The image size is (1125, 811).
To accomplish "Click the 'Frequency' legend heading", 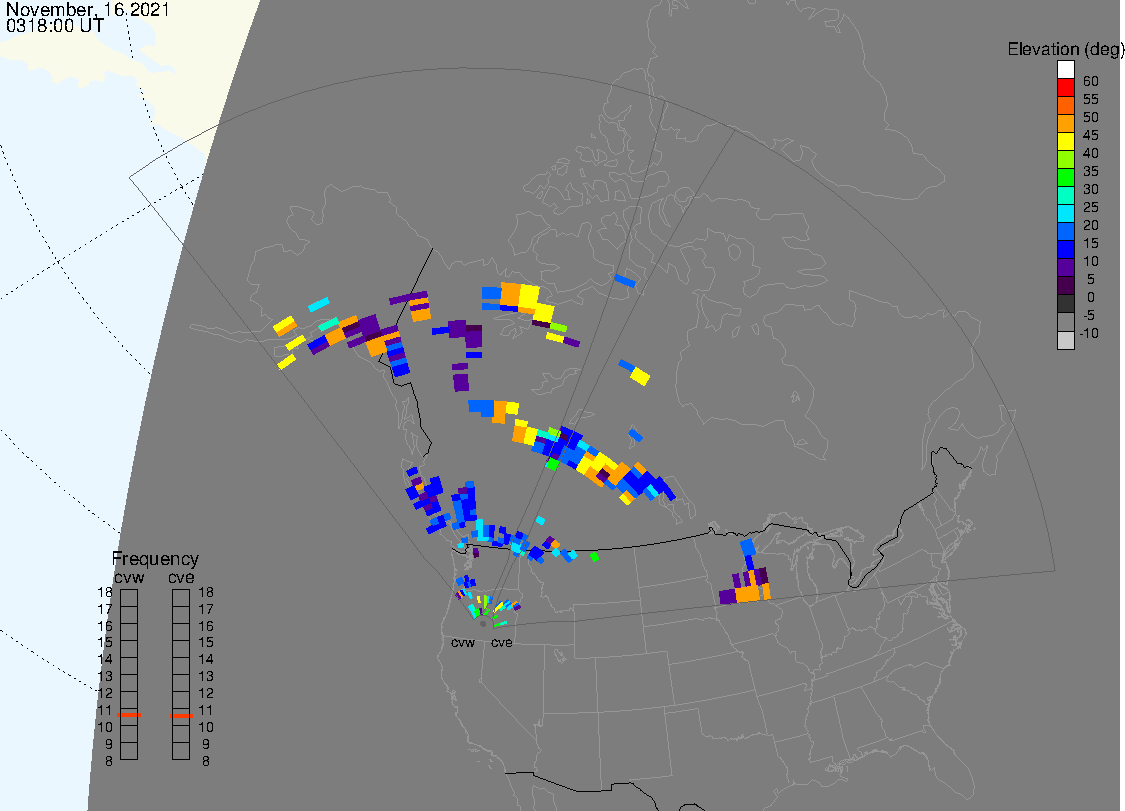I will [x=155, y=558].
